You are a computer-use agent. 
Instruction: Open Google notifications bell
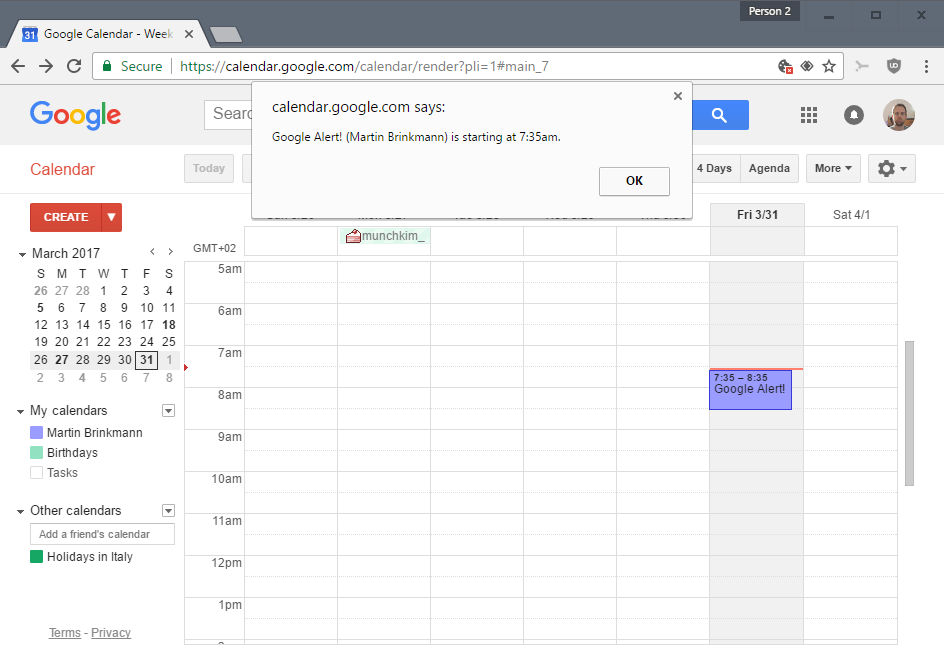point(854,114)
